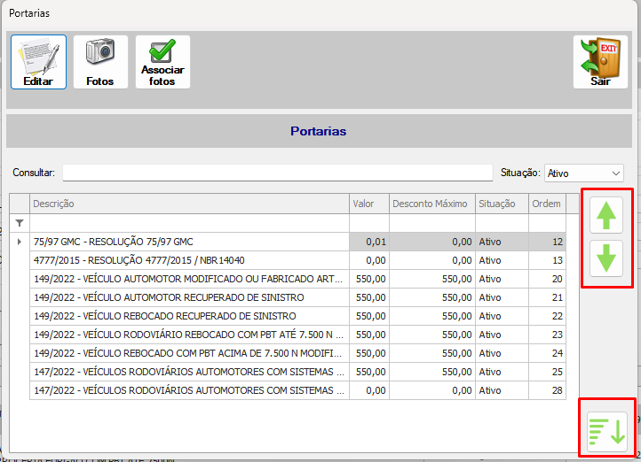Focus the Consultar search field
Image resolution: width=641 pixels, height=462 pixels.
[x=278, y=173]
